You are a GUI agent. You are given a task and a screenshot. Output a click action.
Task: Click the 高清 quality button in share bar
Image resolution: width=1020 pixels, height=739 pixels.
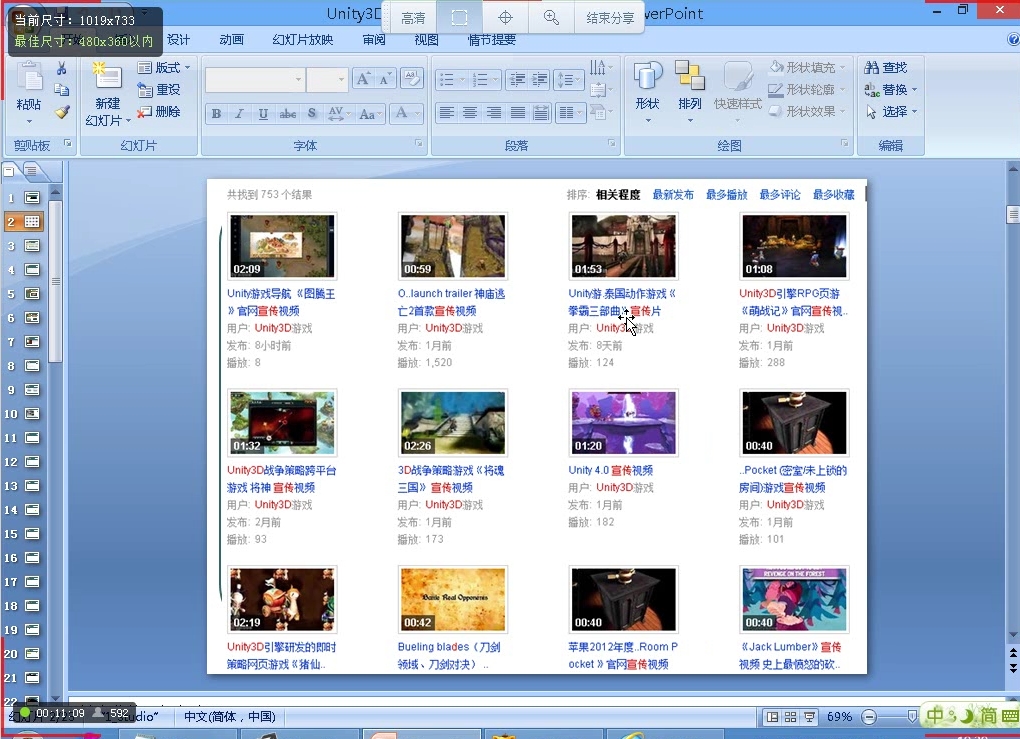[413, 18]
